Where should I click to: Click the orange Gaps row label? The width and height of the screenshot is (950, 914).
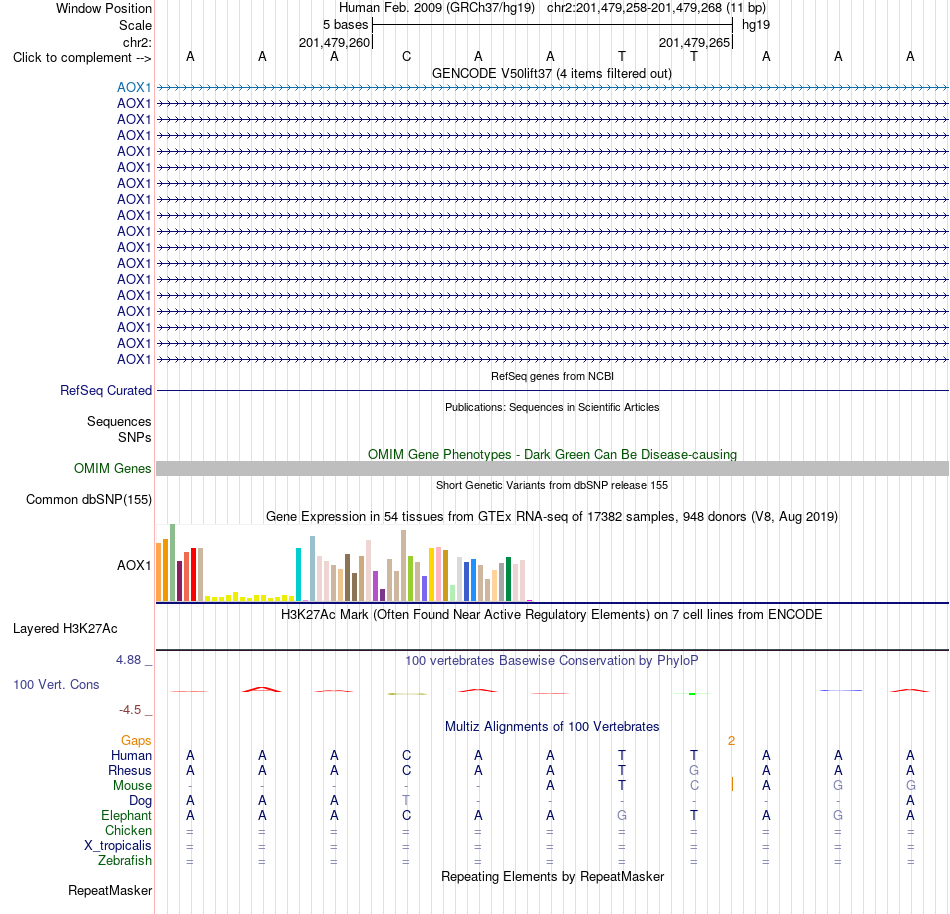click(x=136, y=741)
